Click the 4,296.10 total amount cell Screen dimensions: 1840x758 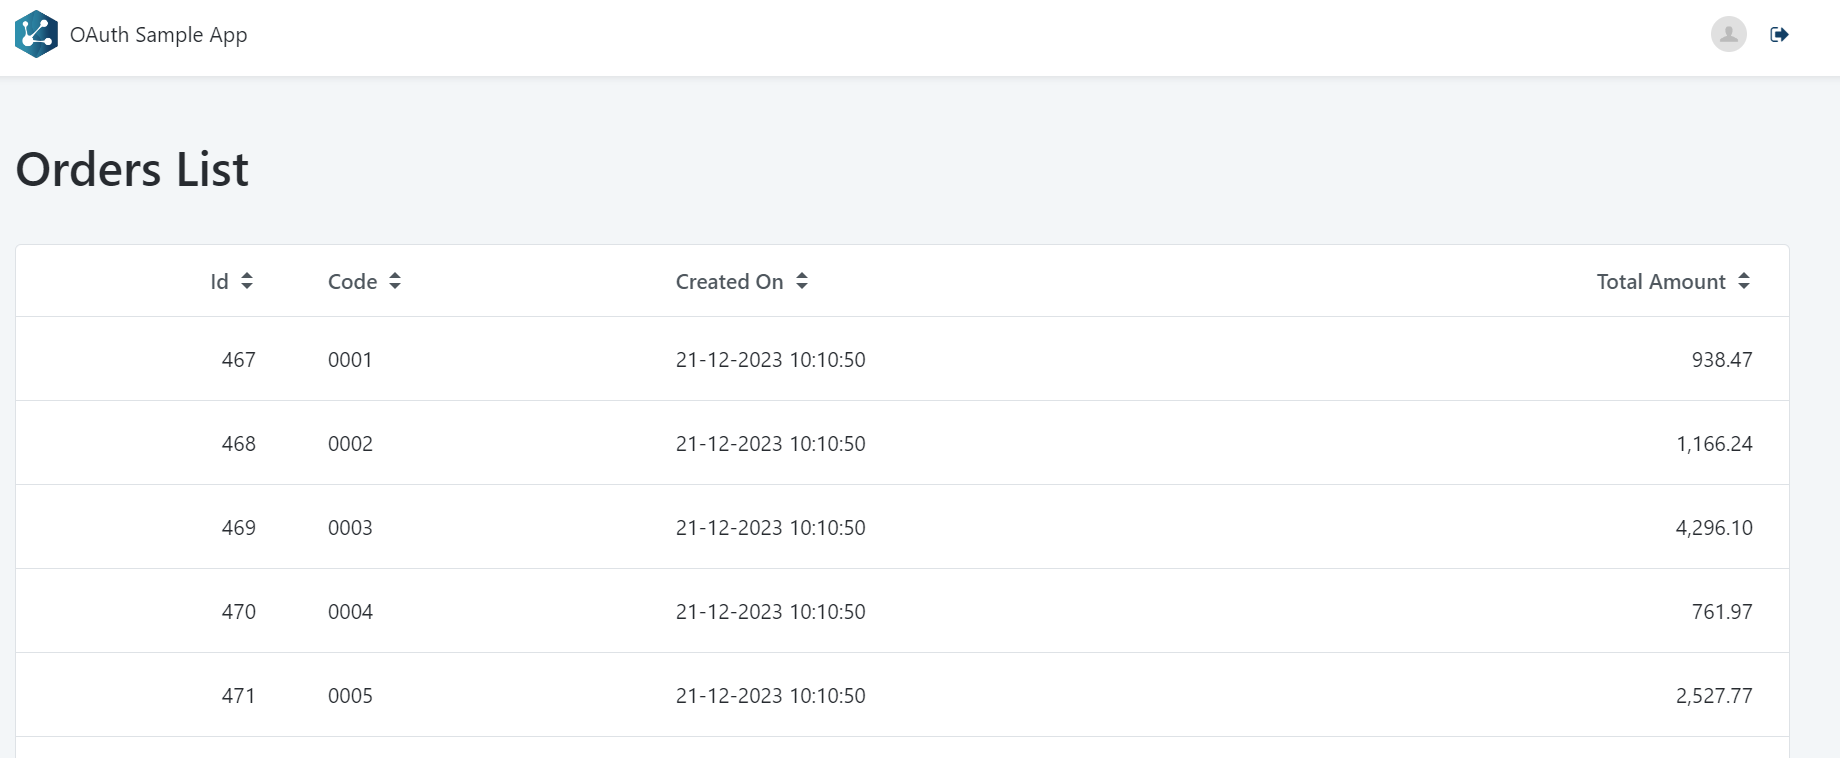point(1713,528)
